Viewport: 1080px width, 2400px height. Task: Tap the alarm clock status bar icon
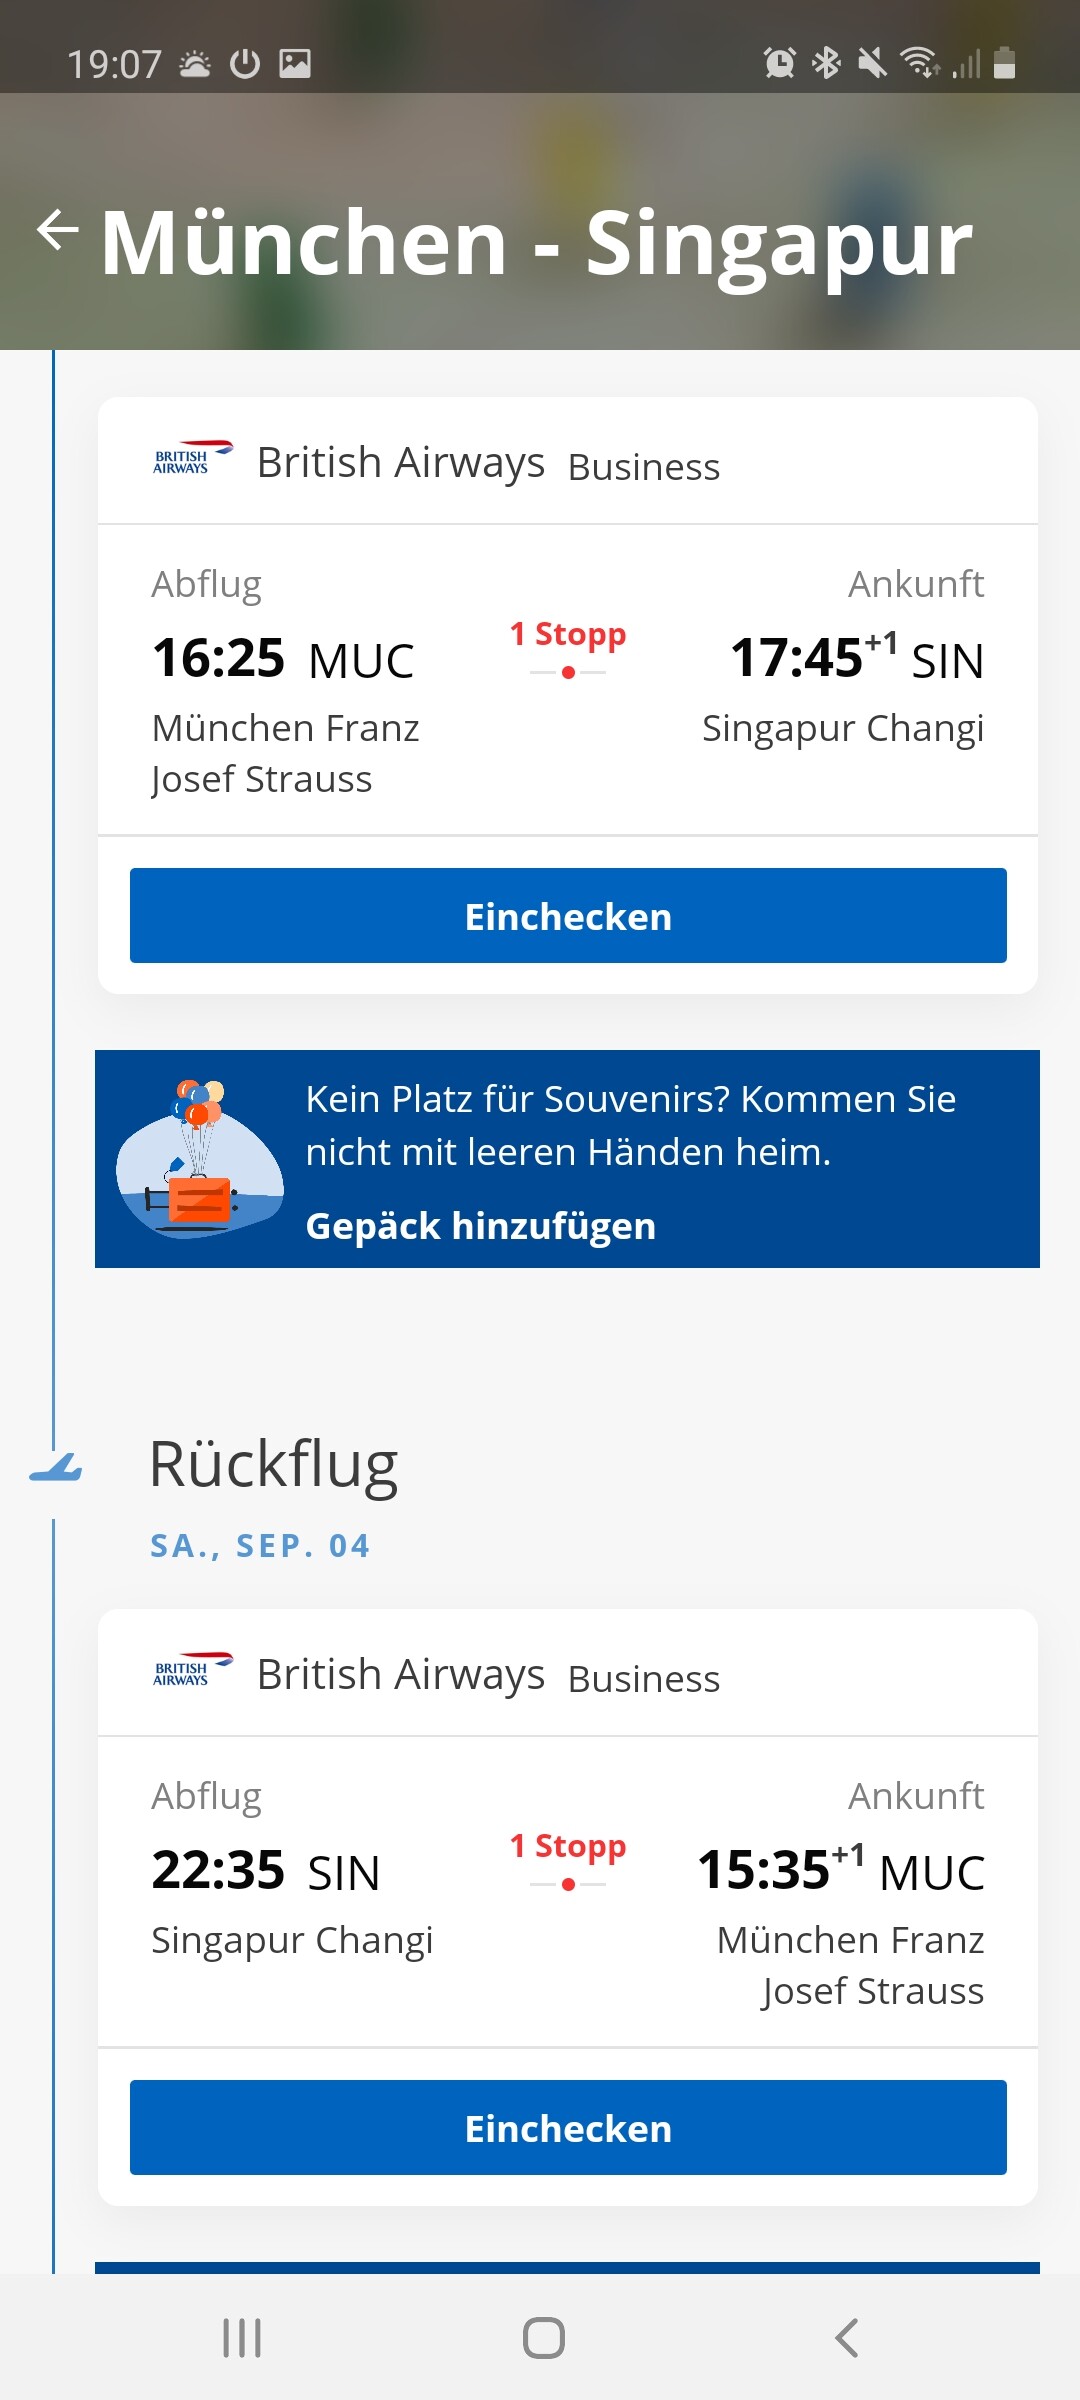click(779, 63)
